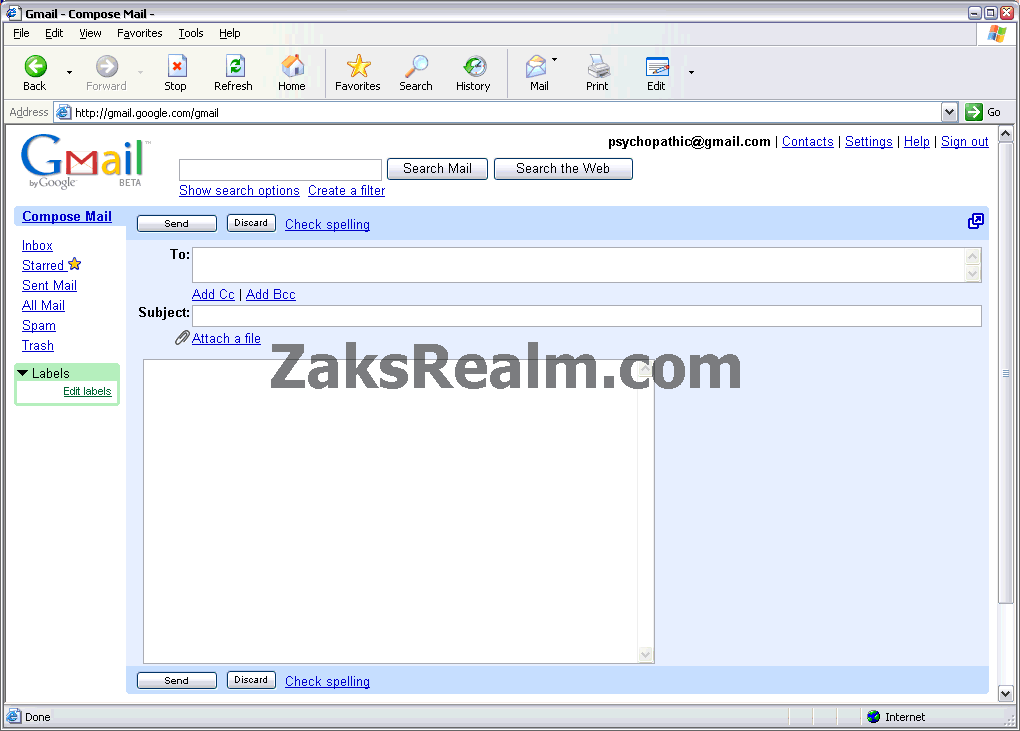Click the Internet zone globe icon
Viewport: 1020px width, 731px height.
[x=874, y=717]
